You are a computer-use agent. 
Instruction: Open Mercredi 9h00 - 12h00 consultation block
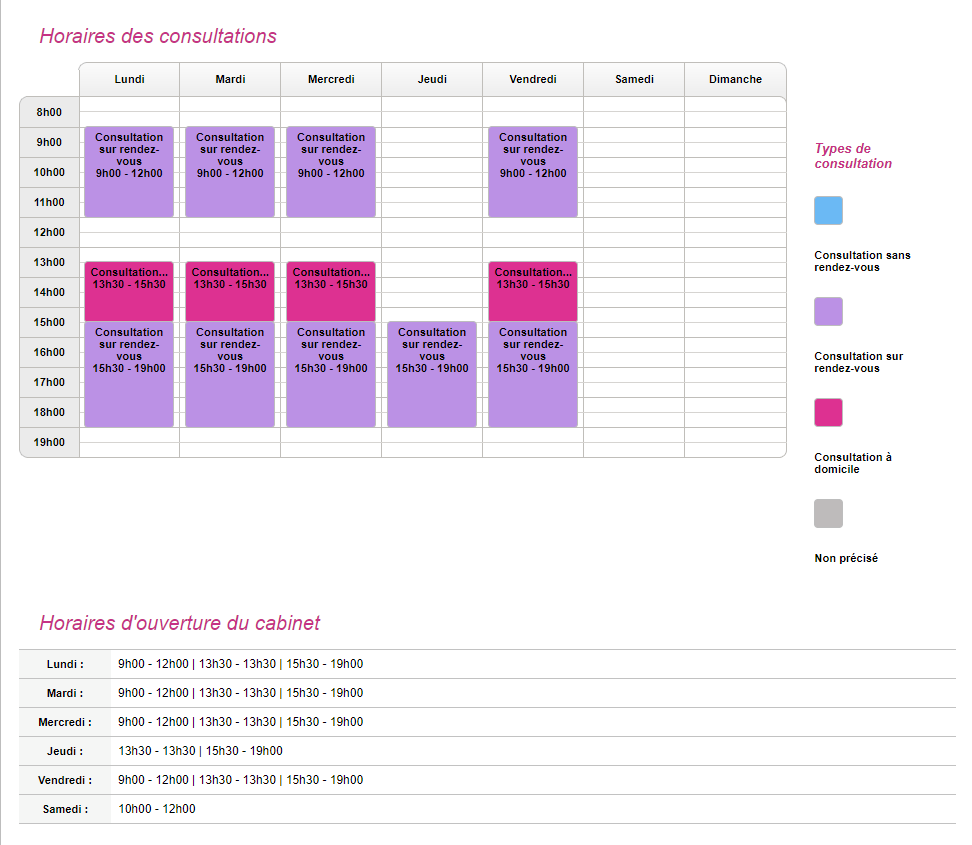pos(331,172)
